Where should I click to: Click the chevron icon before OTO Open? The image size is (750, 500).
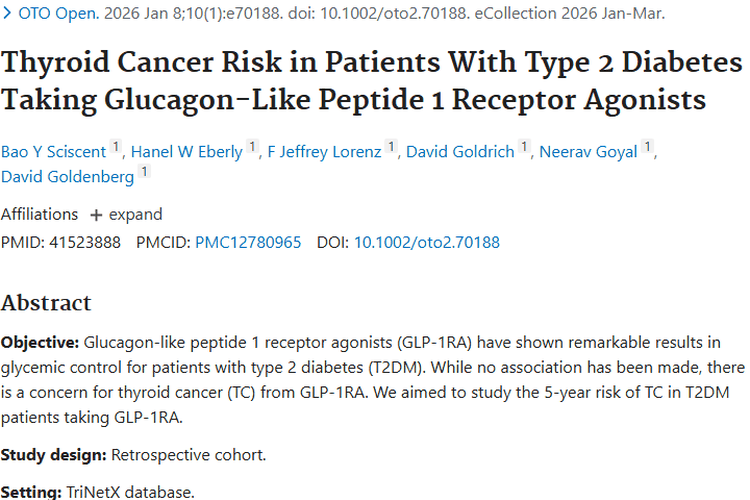point(7,14)
